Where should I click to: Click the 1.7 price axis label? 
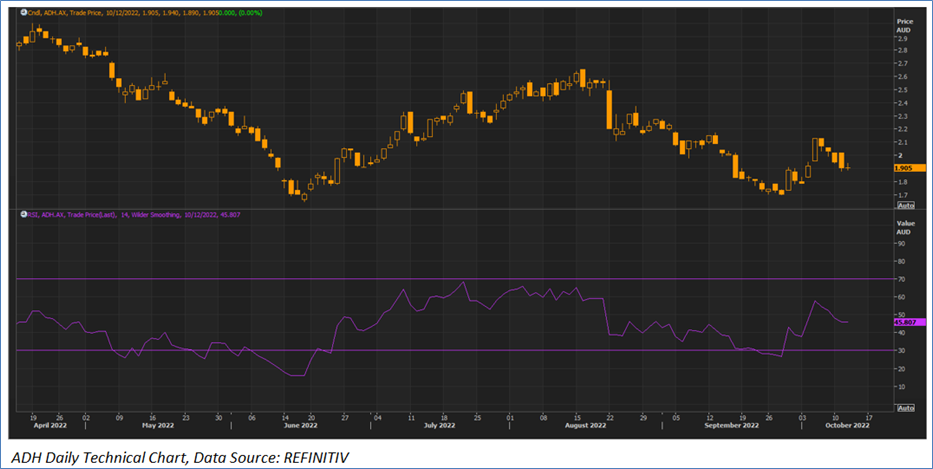(x=902, y=195)
